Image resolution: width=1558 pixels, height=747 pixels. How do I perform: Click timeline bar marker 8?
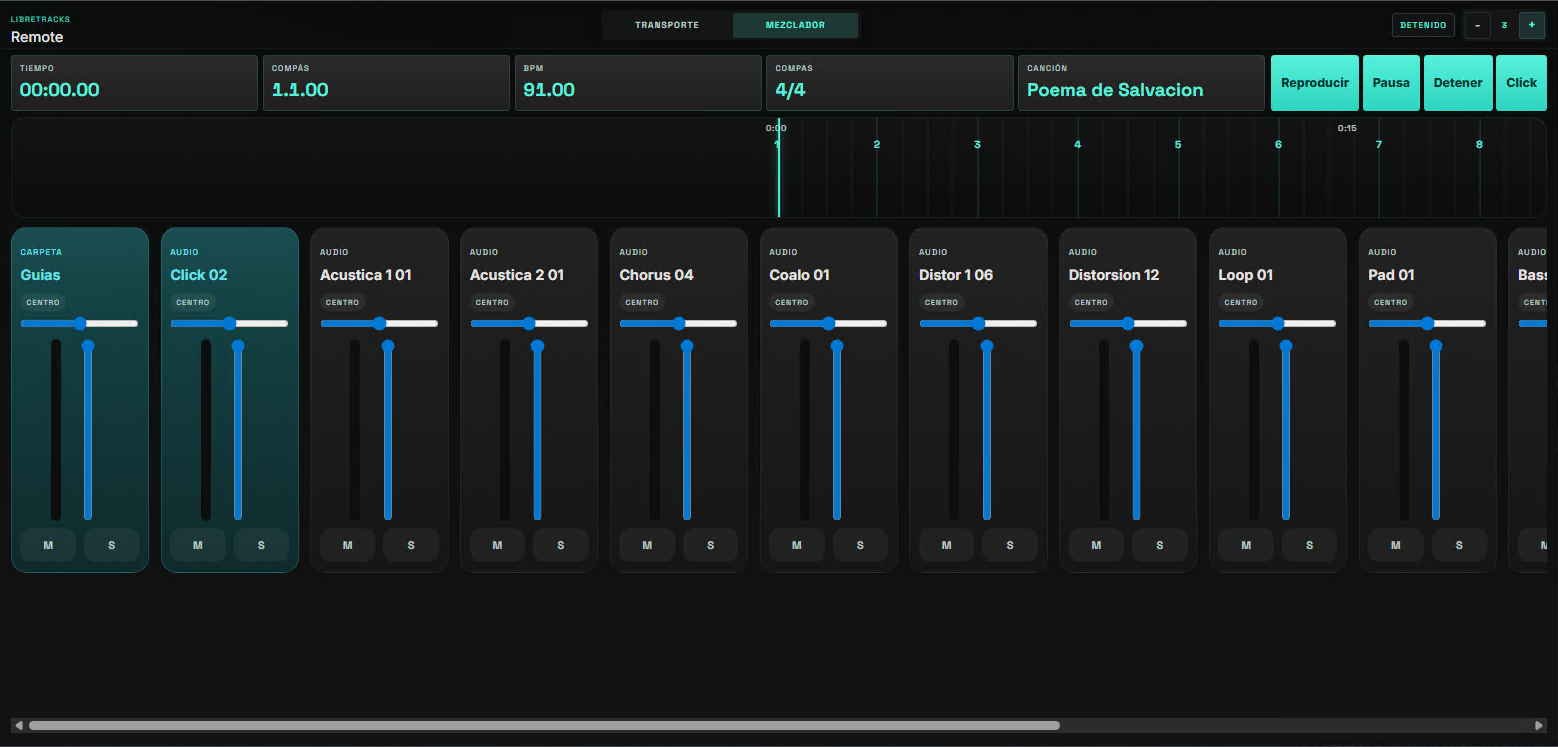tap(1479, 145)
